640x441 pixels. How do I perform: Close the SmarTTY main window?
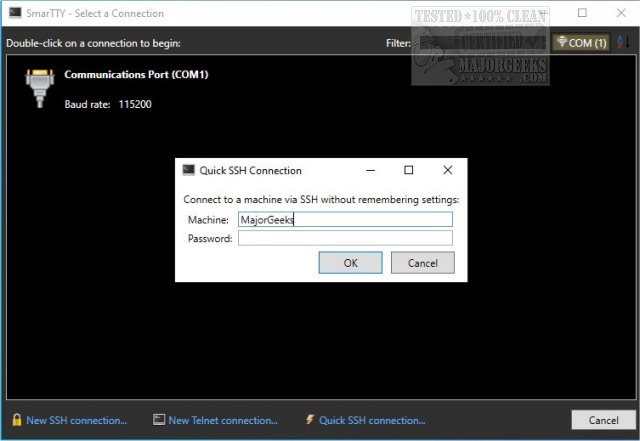tap(621, 13)
